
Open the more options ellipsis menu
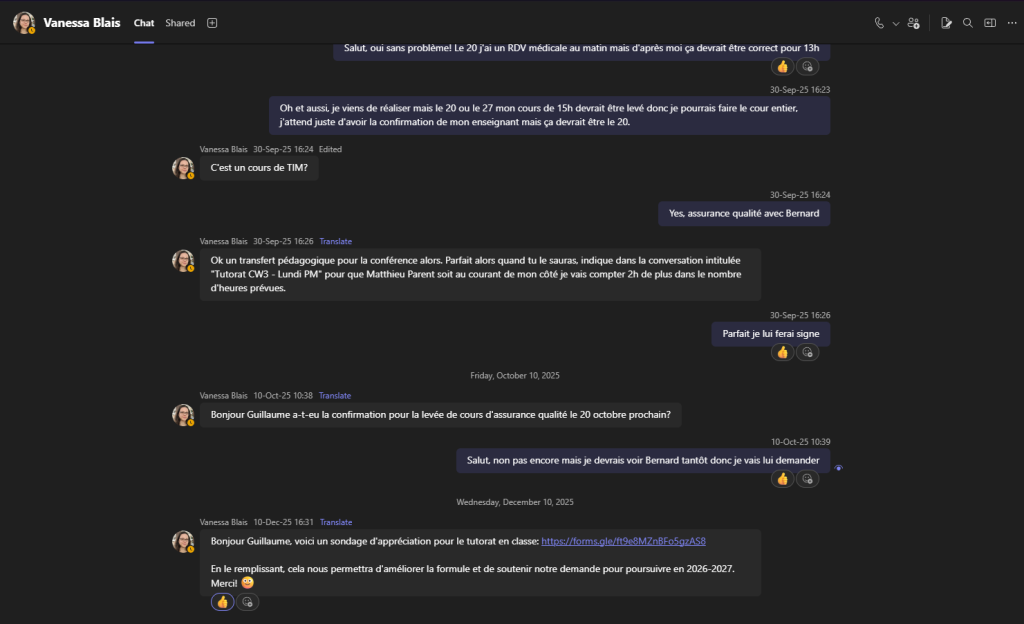1010,23
